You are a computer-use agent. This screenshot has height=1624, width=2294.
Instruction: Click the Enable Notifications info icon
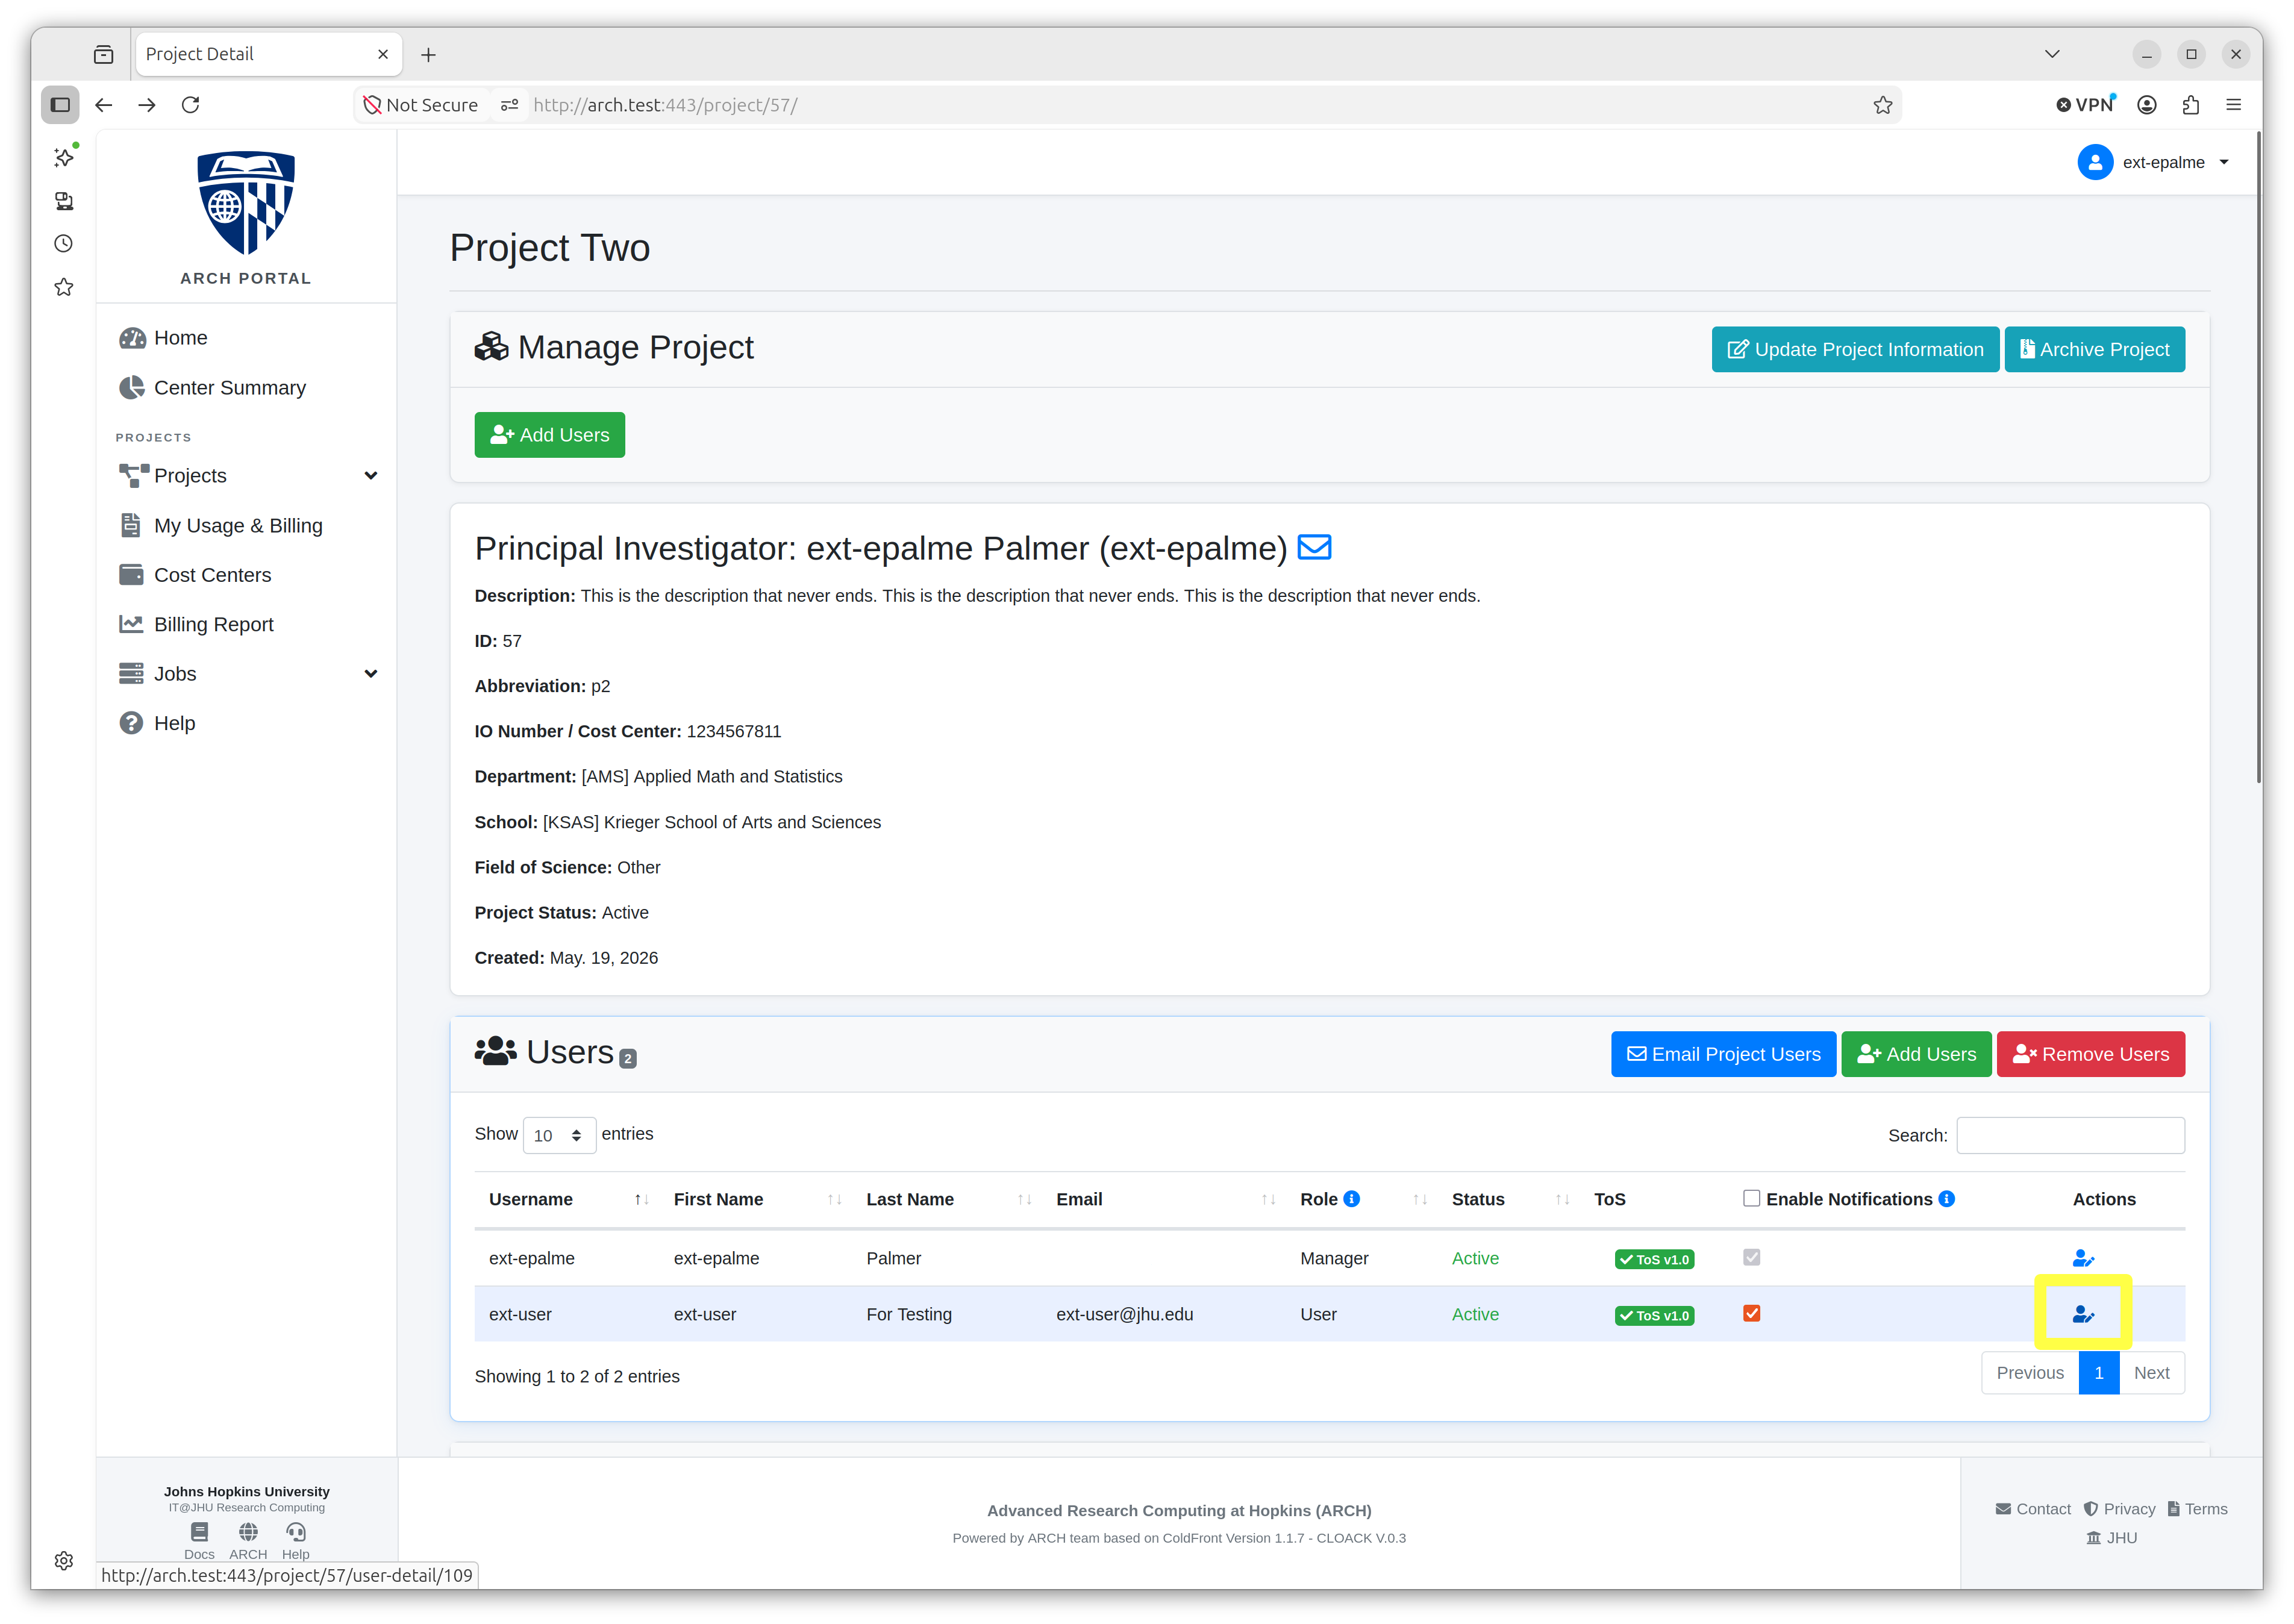click(x=1946, y=1199)
